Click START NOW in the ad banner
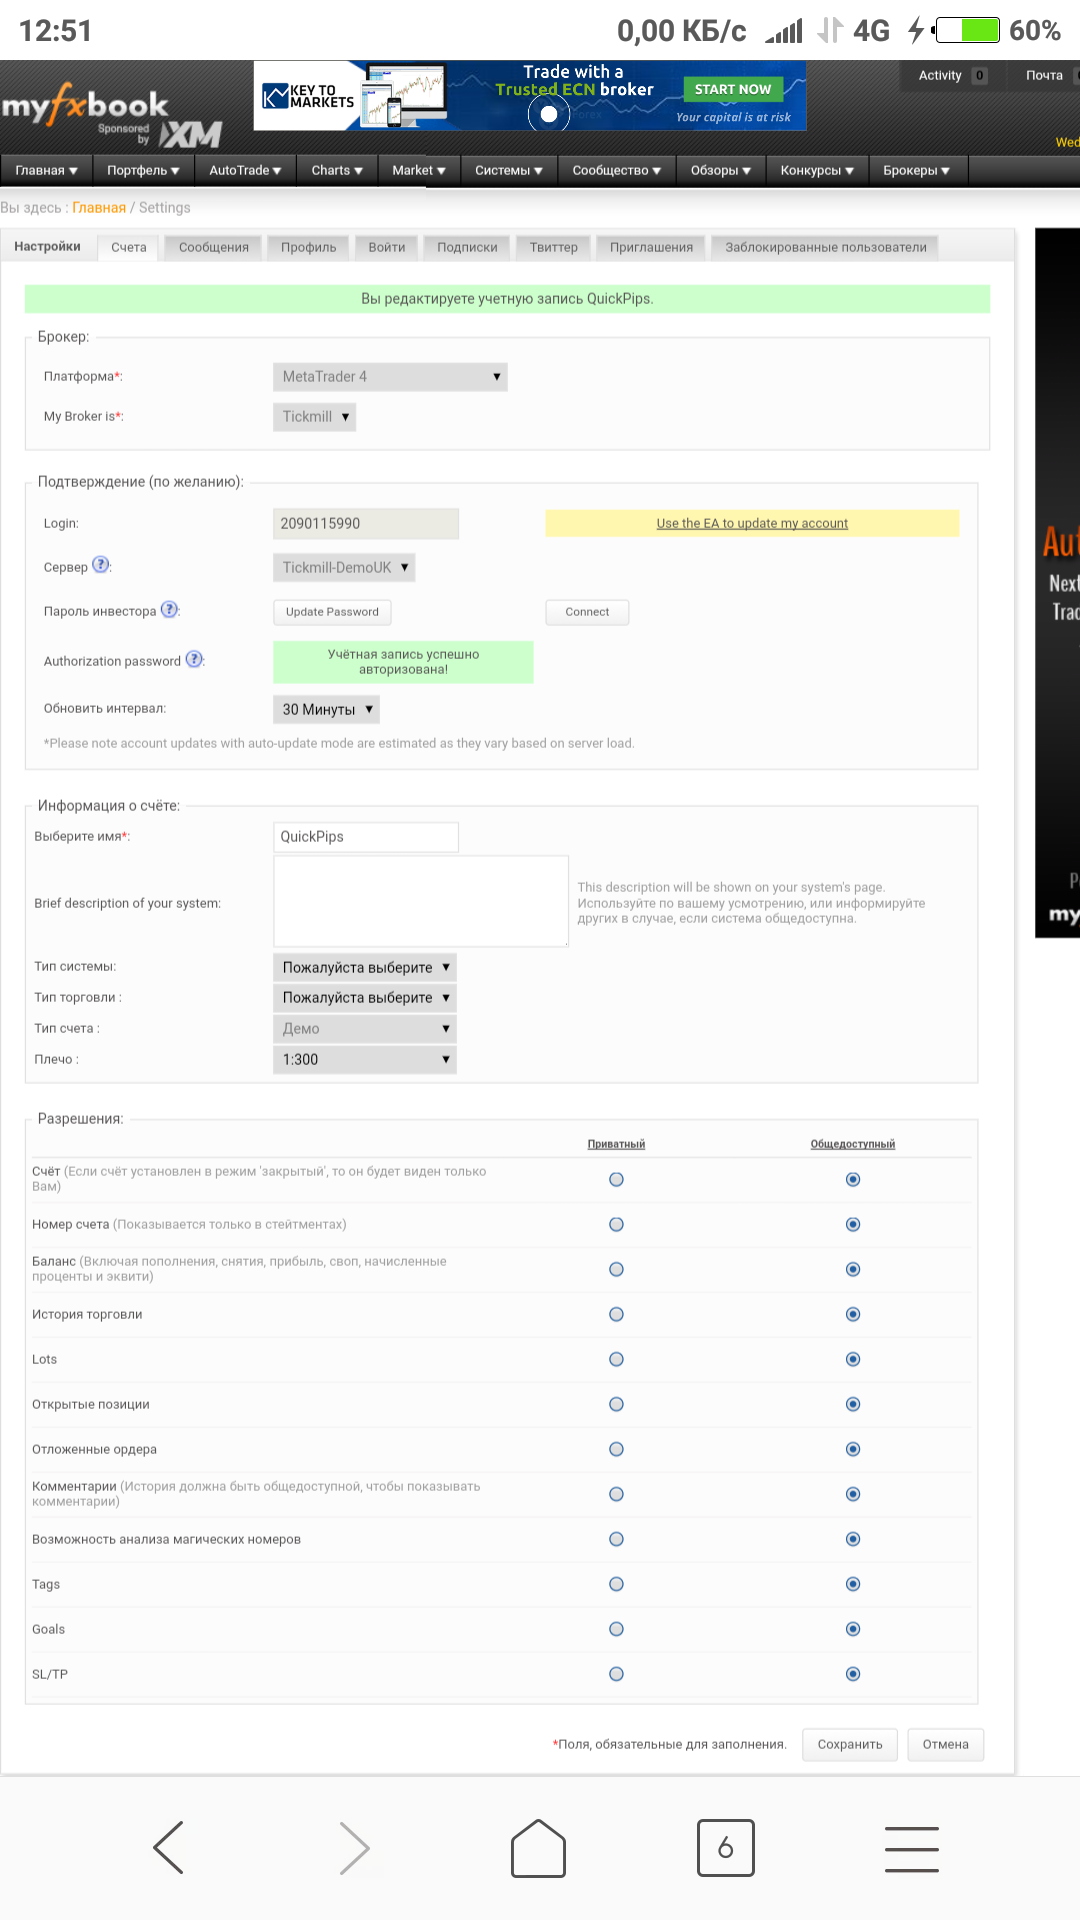 click(733, 89)
